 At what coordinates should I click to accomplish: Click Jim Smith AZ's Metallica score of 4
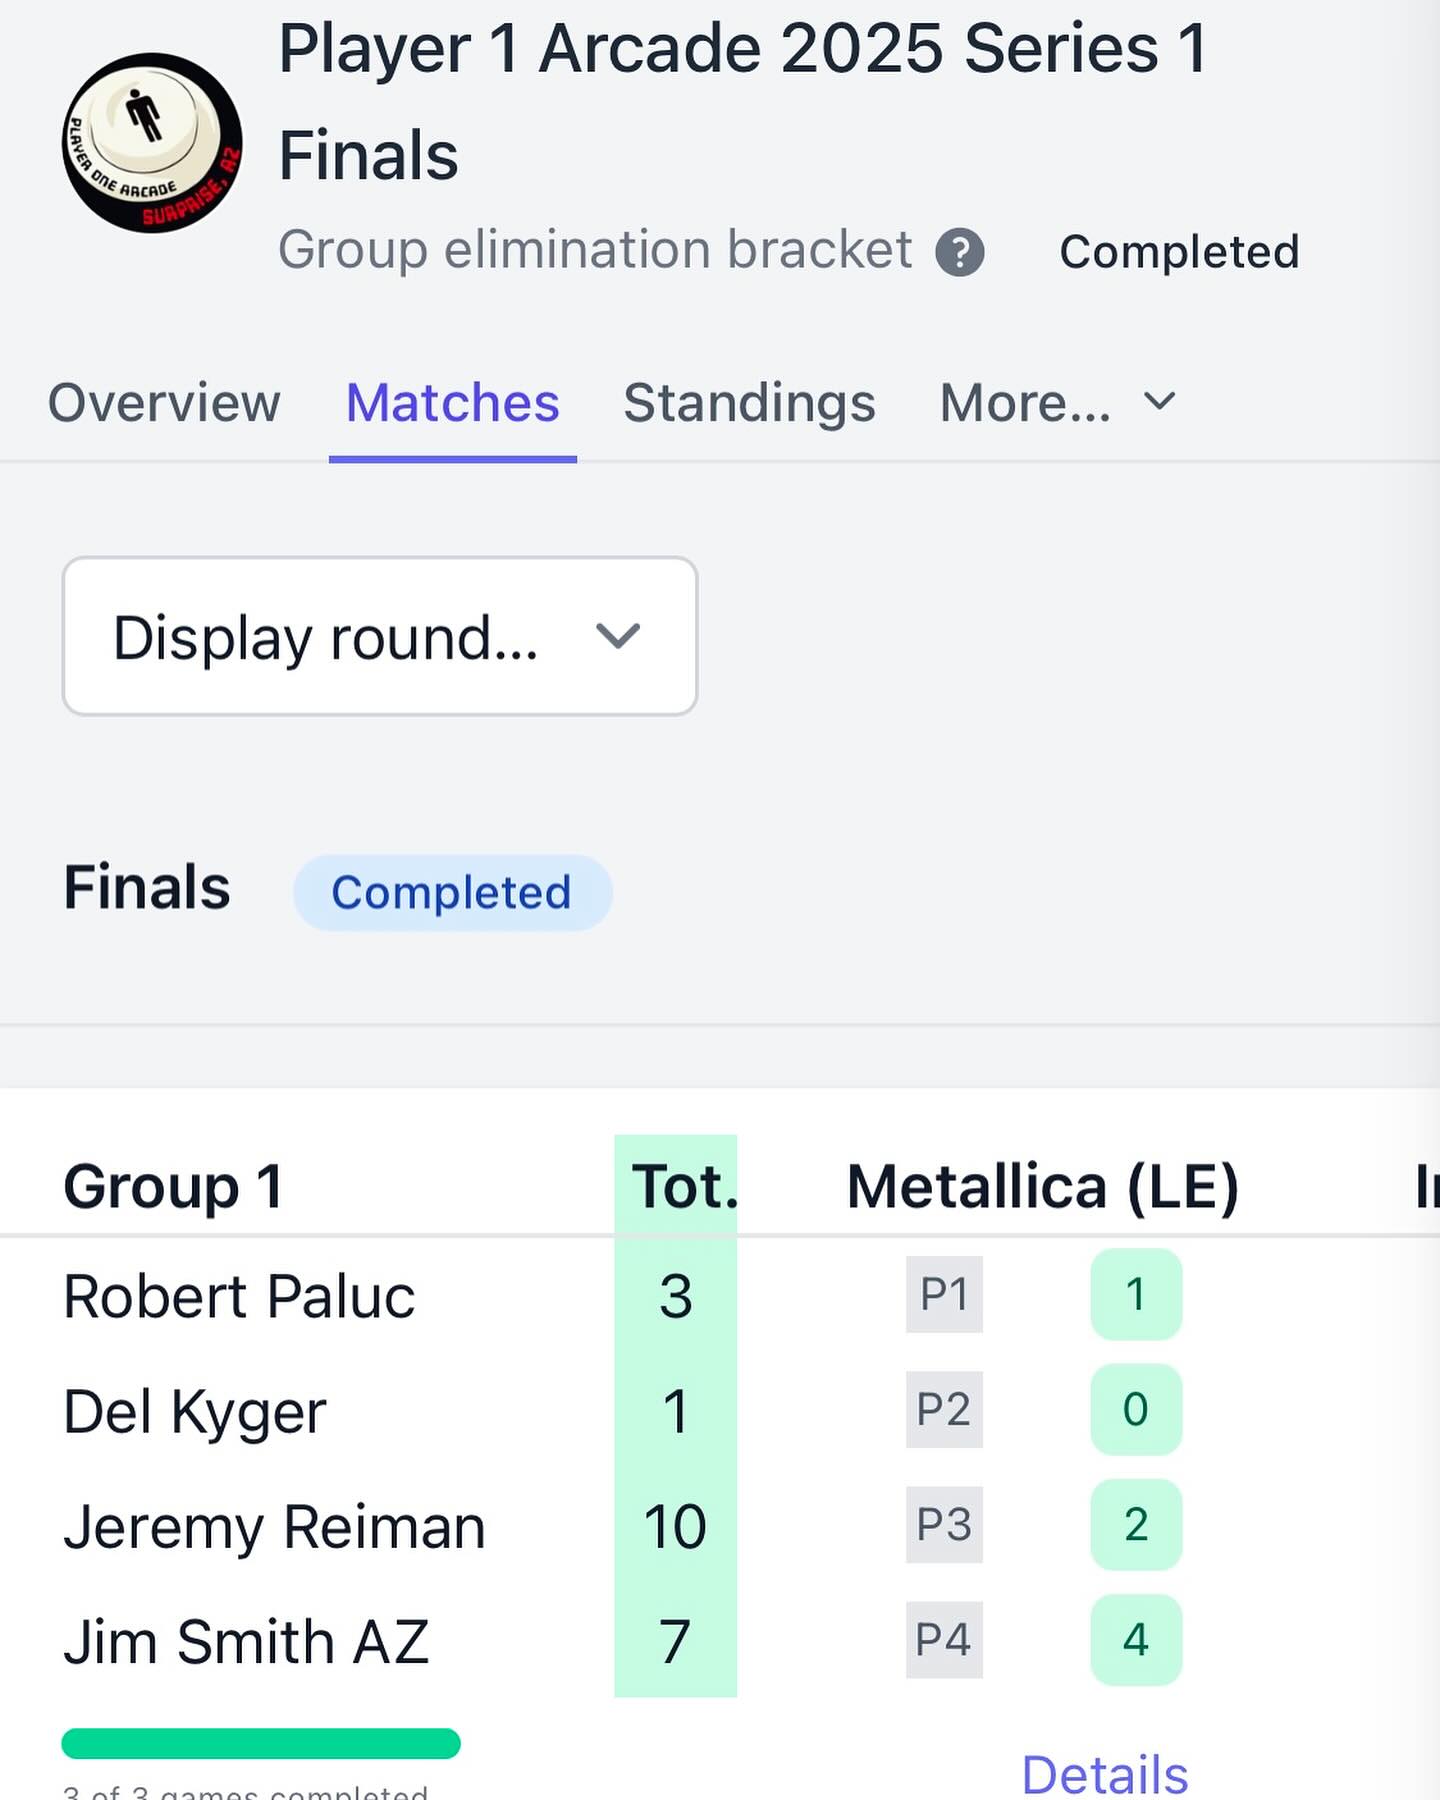point(1136,1639)
